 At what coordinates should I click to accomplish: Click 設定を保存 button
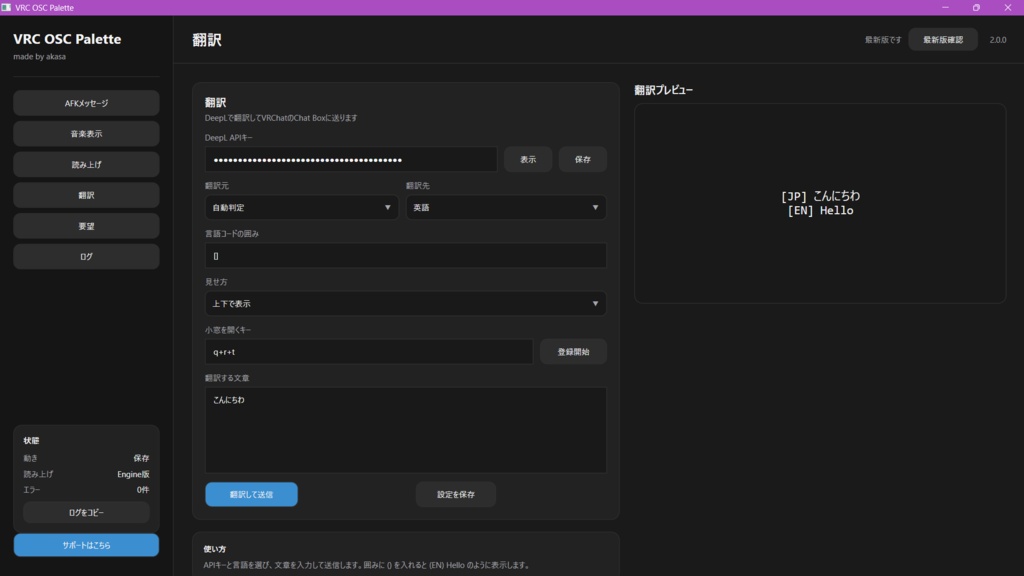click(456, 494)
